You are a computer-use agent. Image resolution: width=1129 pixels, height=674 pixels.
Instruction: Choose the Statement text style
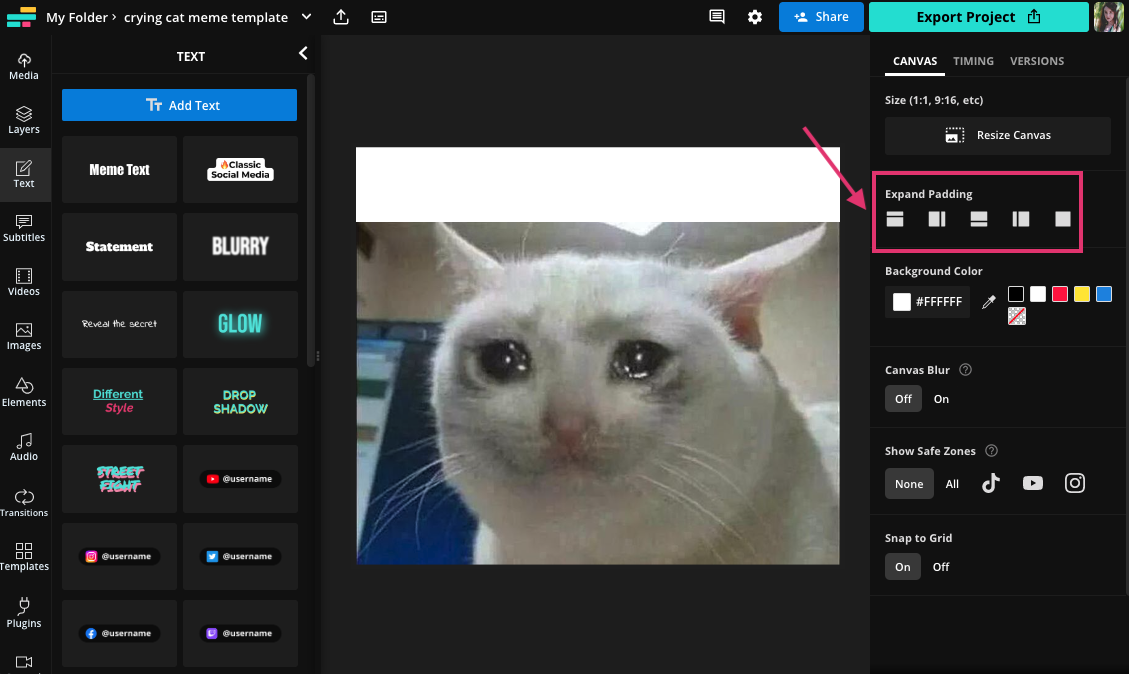[x=120, y=246]
